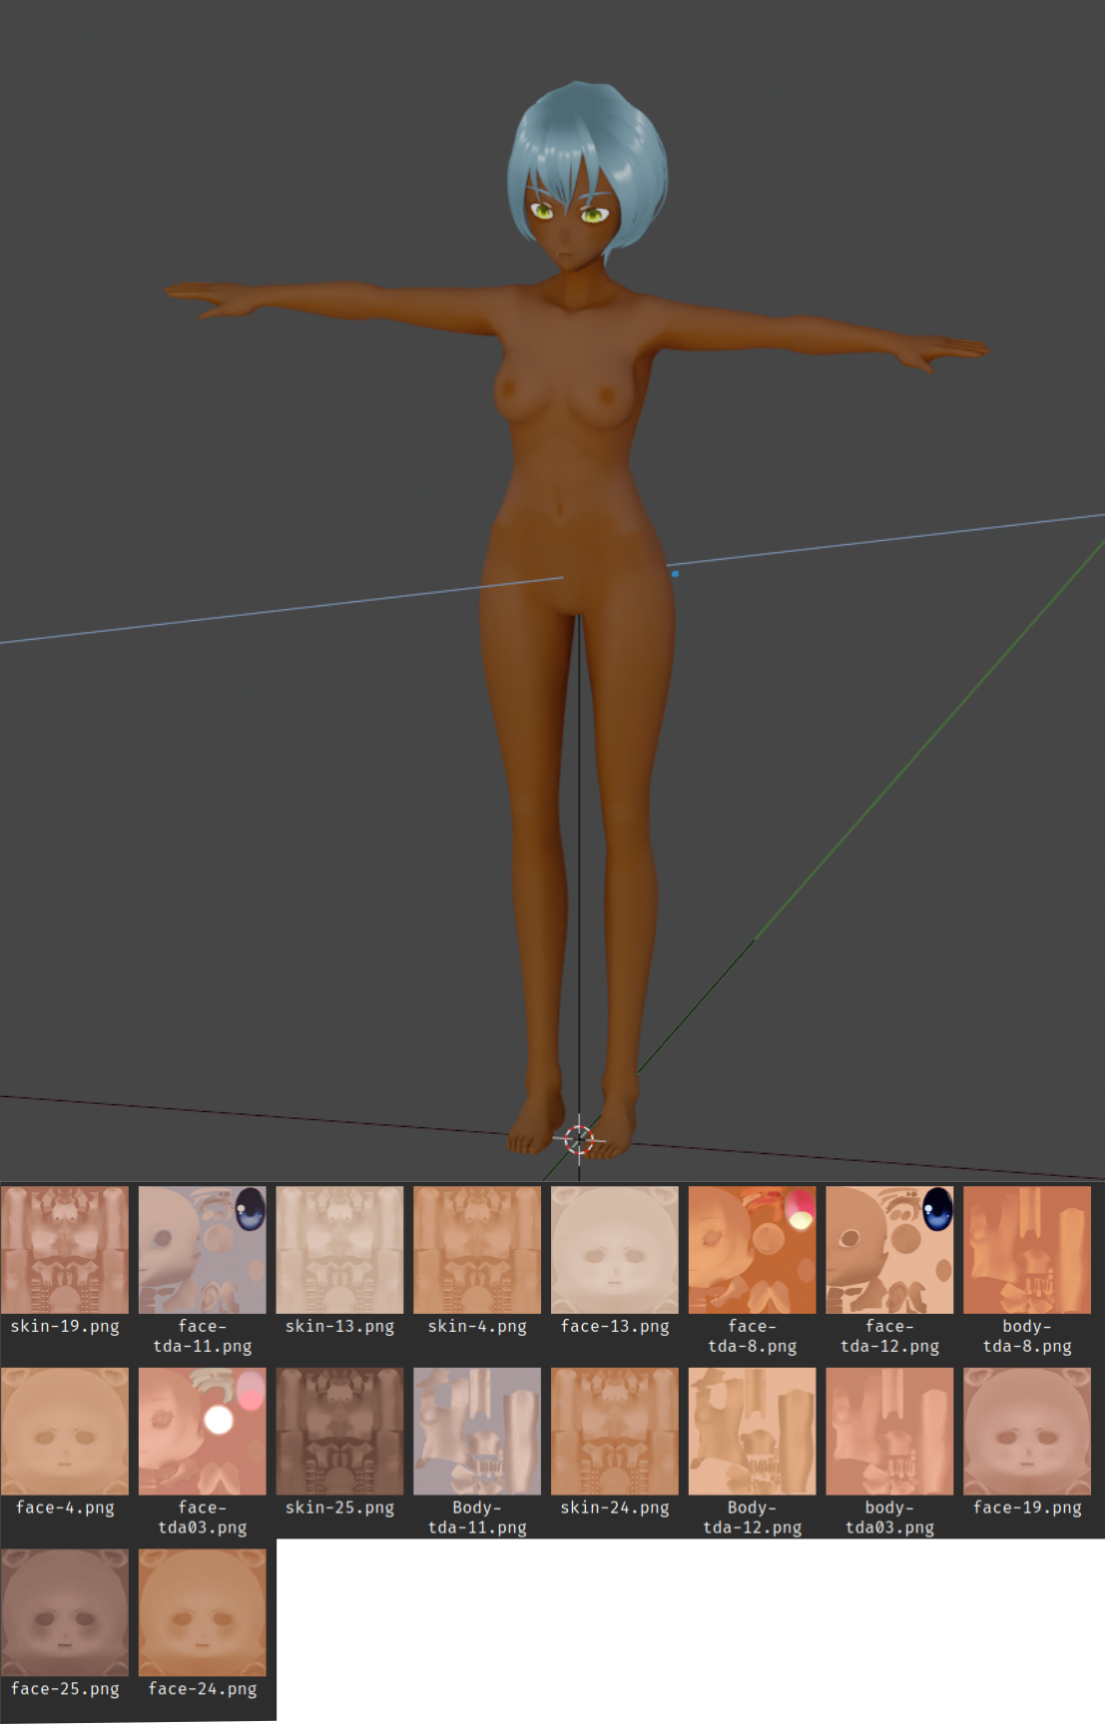
Task: Click the skin-24.png file name
Action: [x=615, y=1508]
